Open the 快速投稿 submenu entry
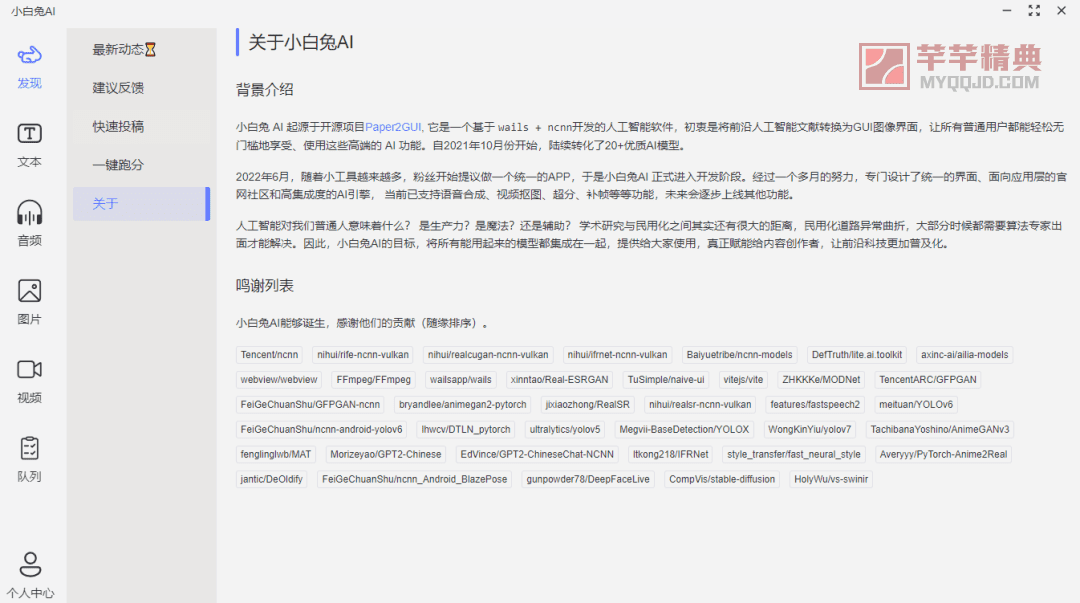 pyautogui.click(x=141, y=127)
